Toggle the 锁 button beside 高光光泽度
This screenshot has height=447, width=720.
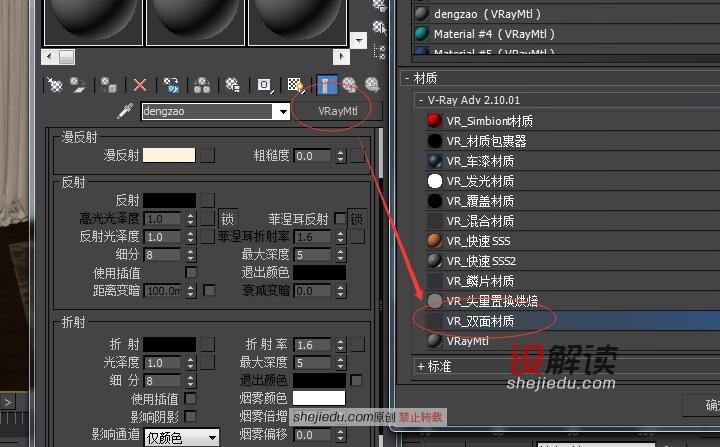pyautogui.click(x=228, y=219)
